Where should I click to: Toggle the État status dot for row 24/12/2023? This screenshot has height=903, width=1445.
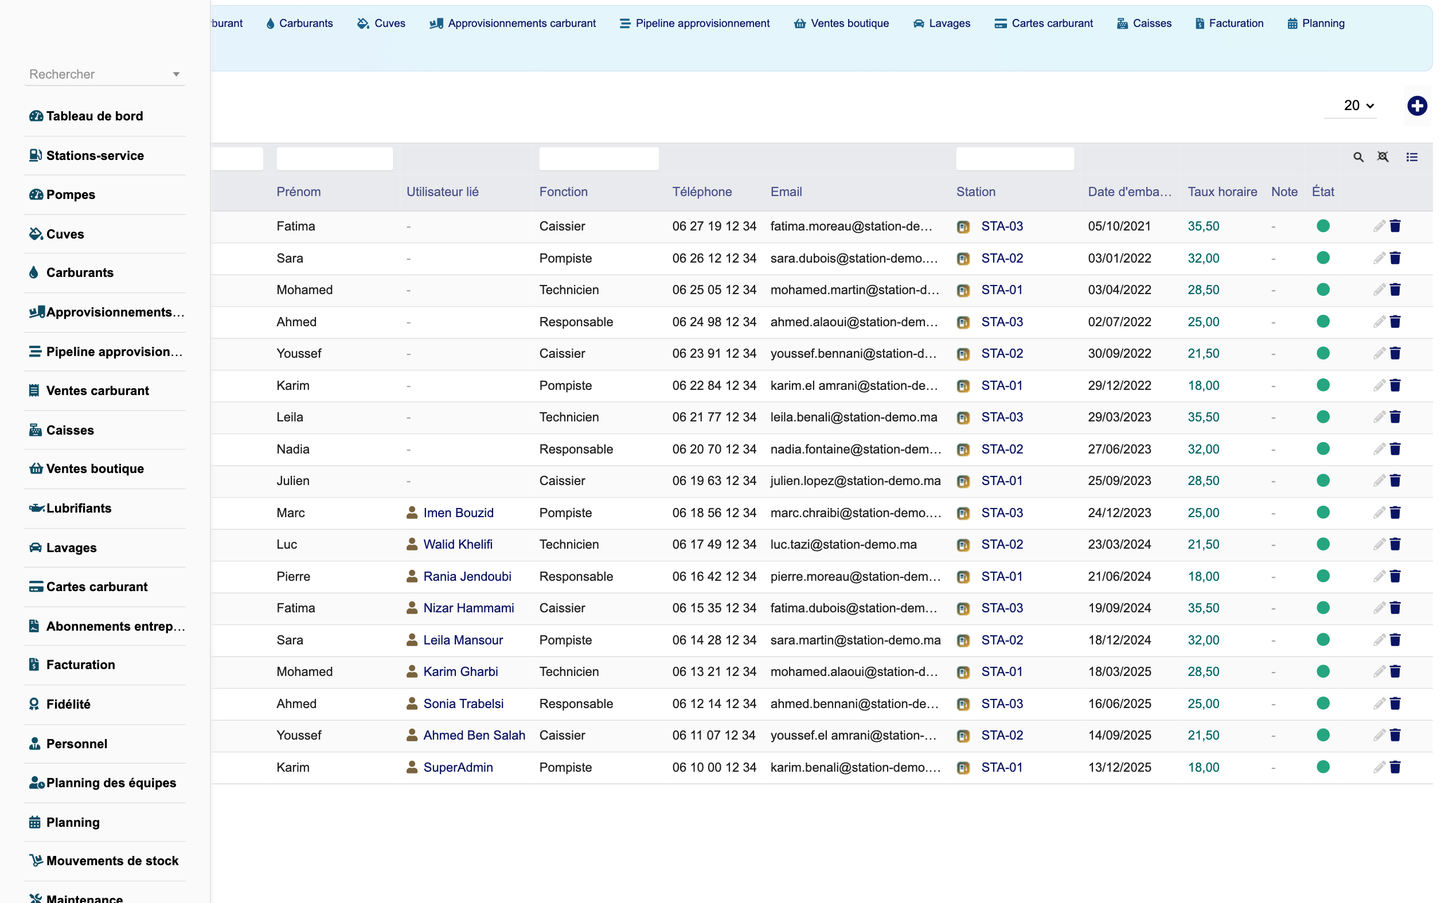coord(1323,513)
